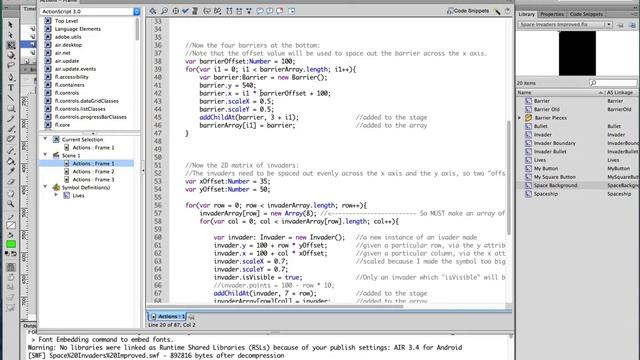Click the Help icon in Actions toolbar
640x360 pixels.
coord(507,11)
